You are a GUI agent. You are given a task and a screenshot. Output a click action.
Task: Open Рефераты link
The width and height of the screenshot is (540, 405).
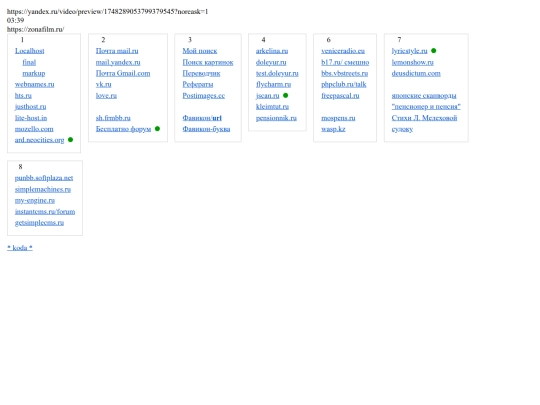[x=198, y=84]
